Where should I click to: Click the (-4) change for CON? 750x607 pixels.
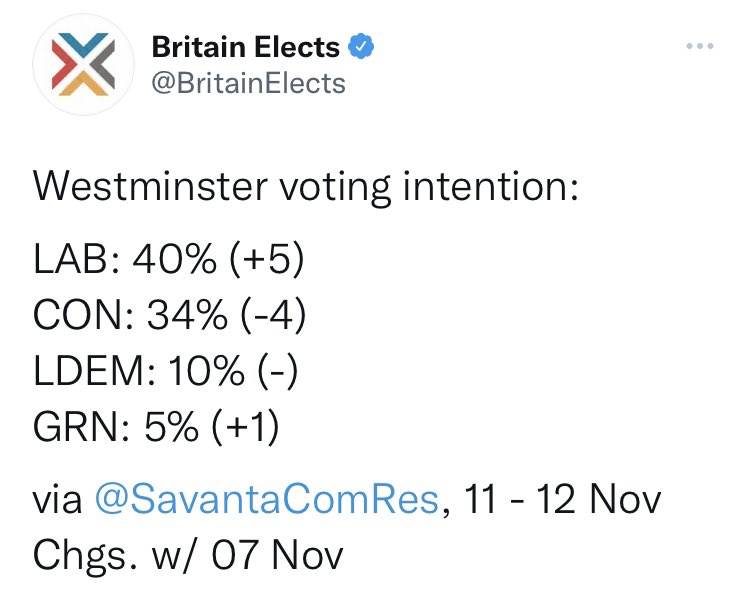[x=273, y=314]
